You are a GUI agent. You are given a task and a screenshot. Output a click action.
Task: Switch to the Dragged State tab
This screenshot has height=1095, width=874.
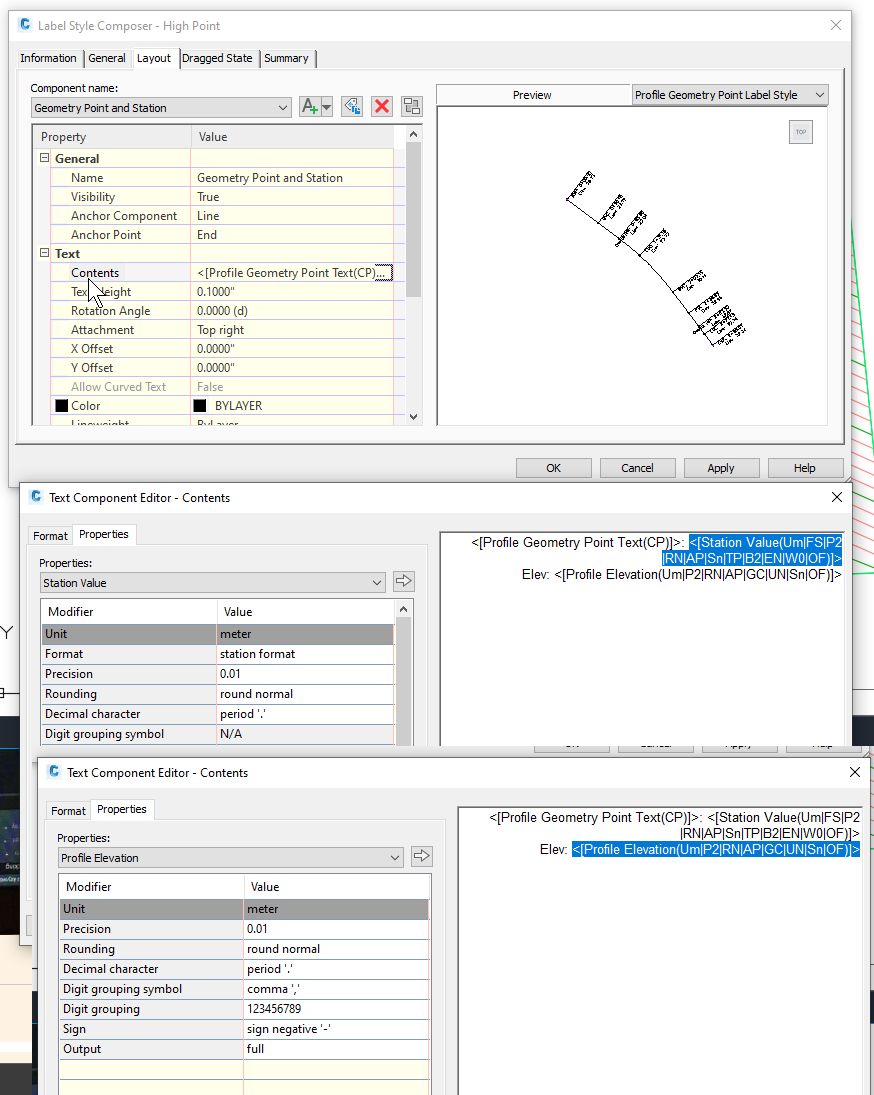coord(218,58)
